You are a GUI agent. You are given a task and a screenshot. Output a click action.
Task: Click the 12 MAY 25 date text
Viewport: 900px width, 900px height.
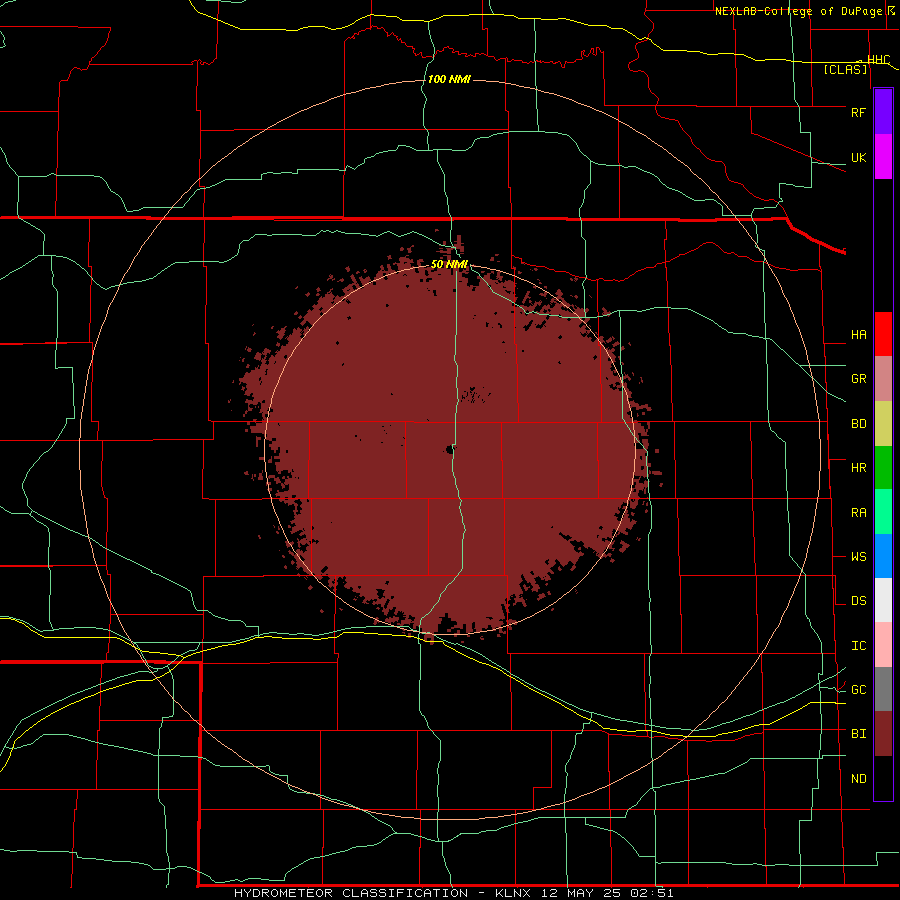pyautogui.click(x=581, y=893)
